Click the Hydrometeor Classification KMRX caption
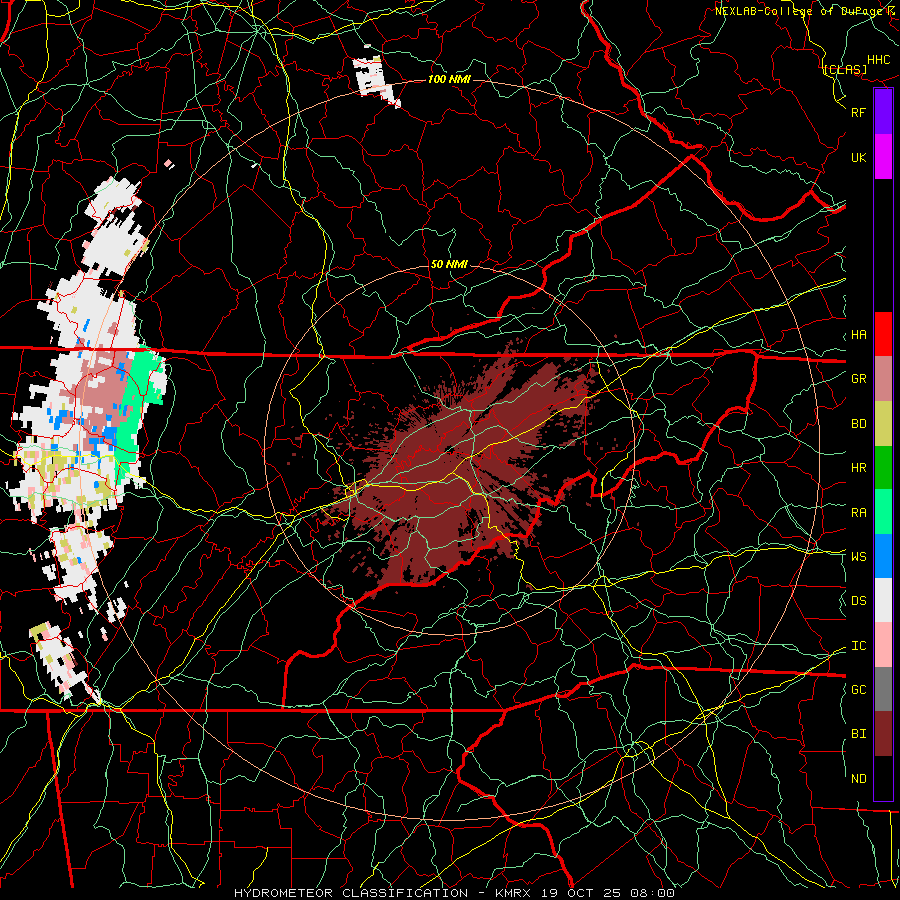Image resolution: width=900 pixels, height=900 pixels. (x=454, y=893)
